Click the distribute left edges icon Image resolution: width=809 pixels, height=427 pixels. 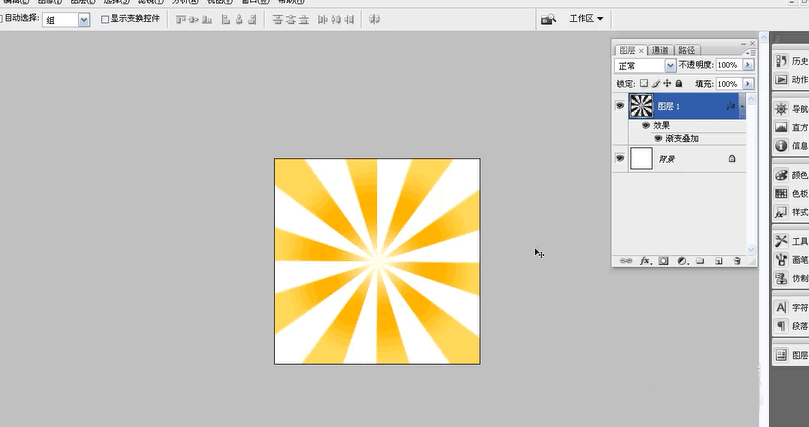pos(322,20)
